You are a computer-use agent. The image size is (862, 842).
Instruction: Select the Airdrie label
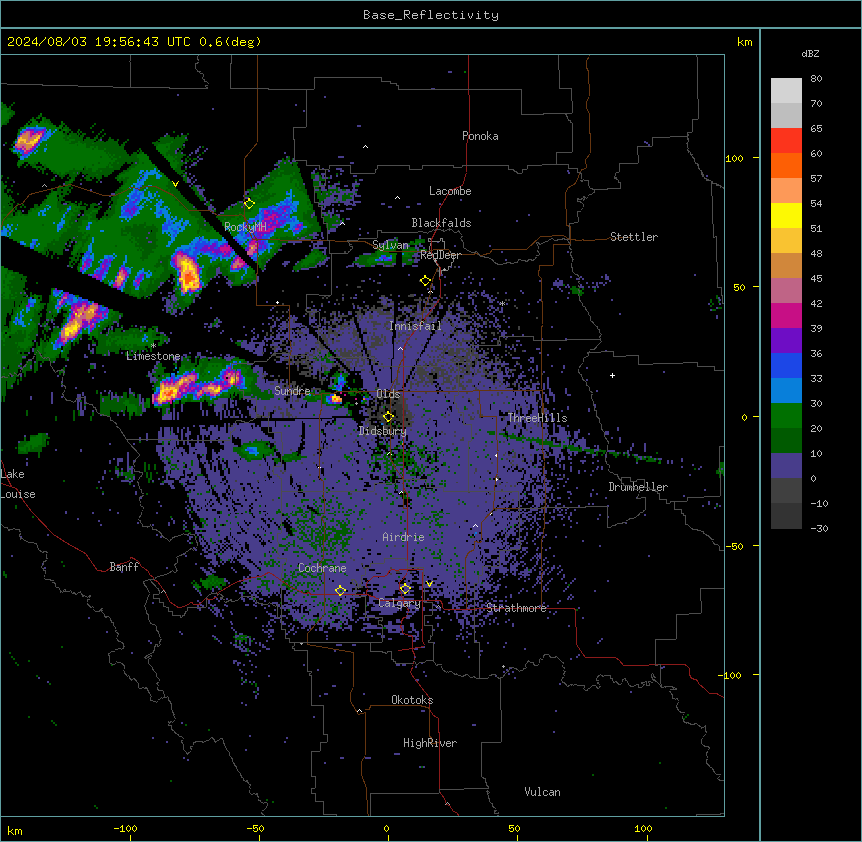pyautogui.click(x=404, y=537)
